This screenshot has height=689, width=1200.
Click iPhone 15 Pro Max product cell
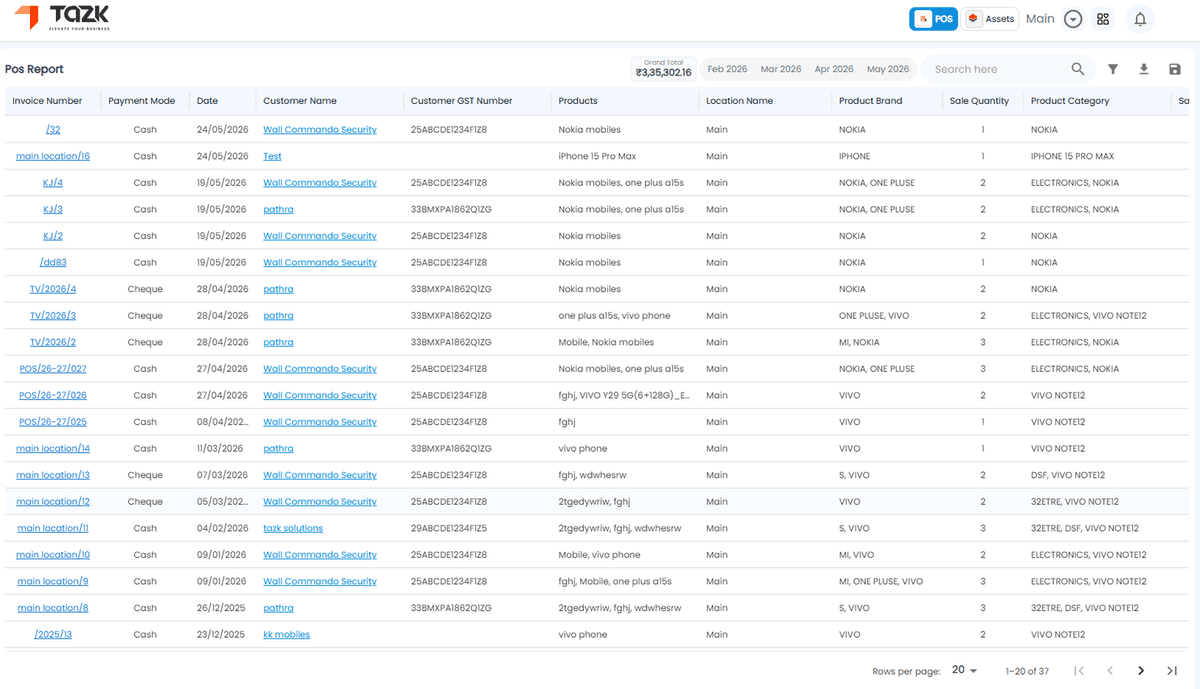pos(597,156)
